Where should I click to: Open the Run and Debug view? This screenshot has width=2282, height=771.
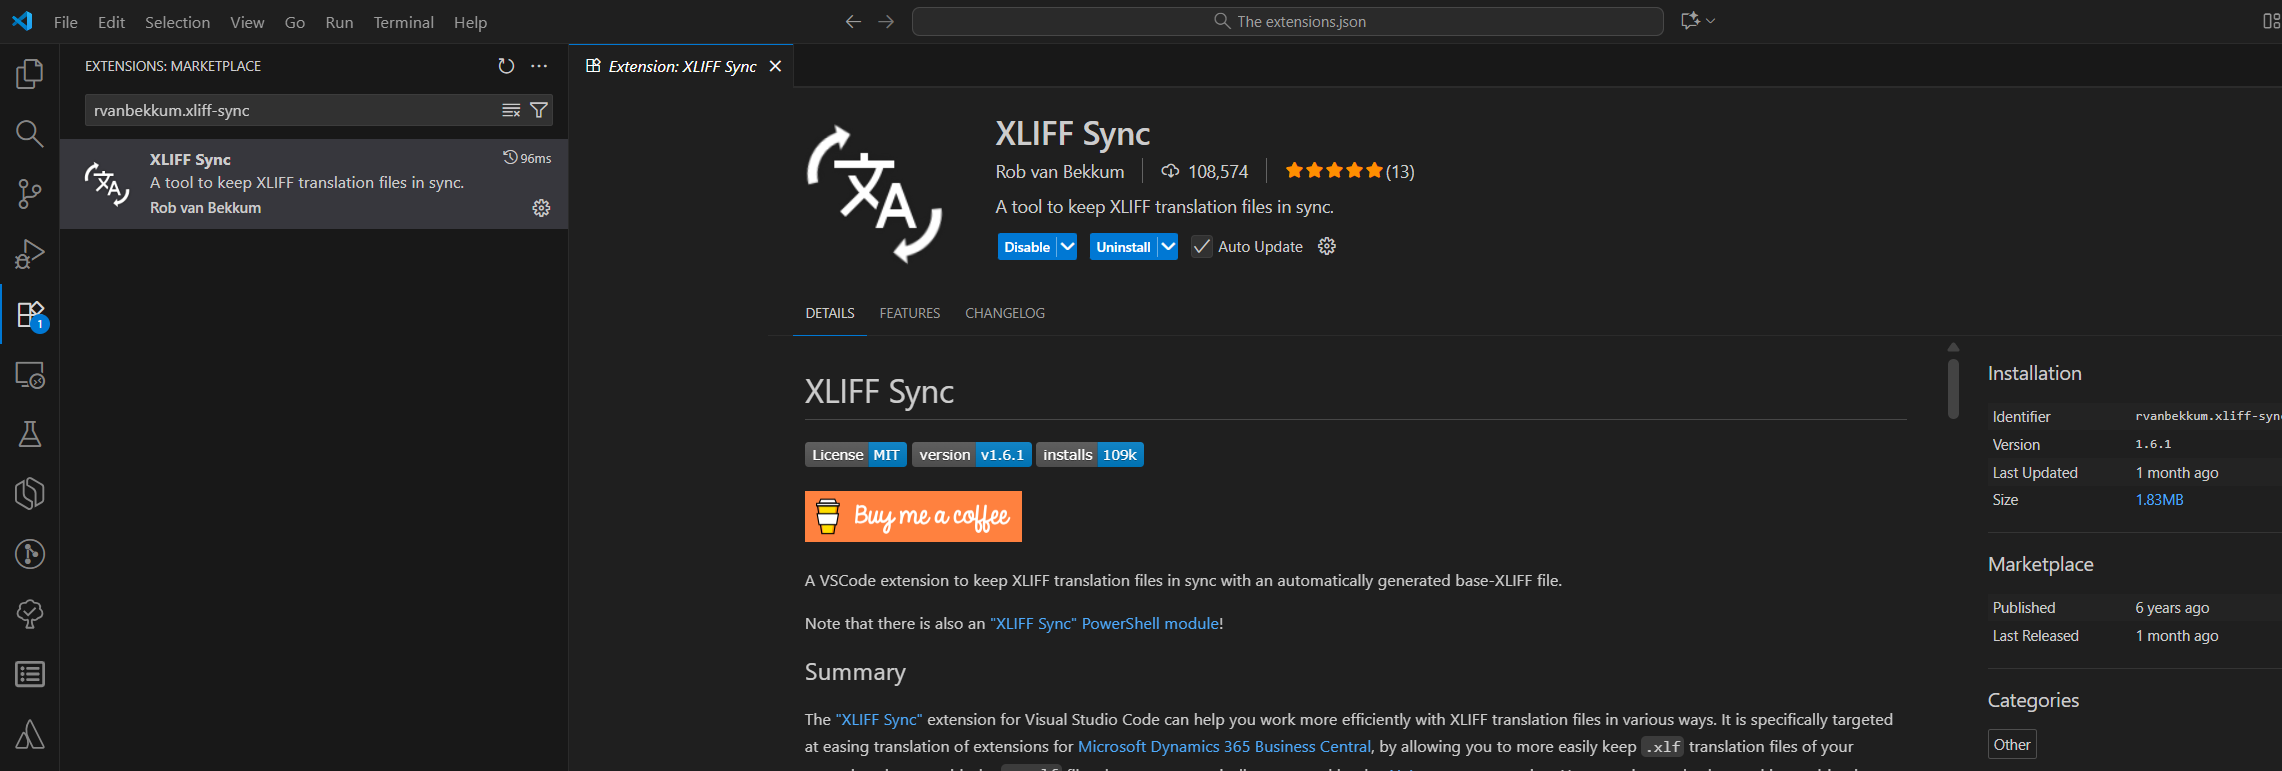tap(30, 254)
